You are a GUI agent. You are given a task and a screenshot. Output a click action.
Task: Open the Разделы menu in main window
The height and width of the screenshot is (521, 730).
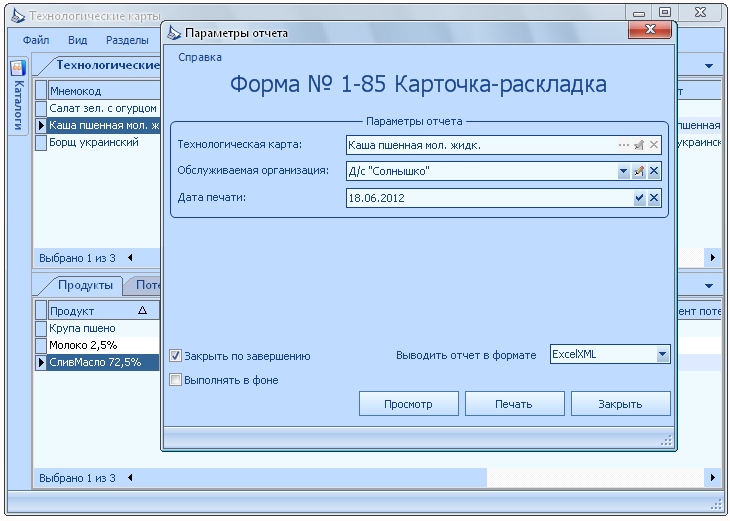tap(127, 40)
